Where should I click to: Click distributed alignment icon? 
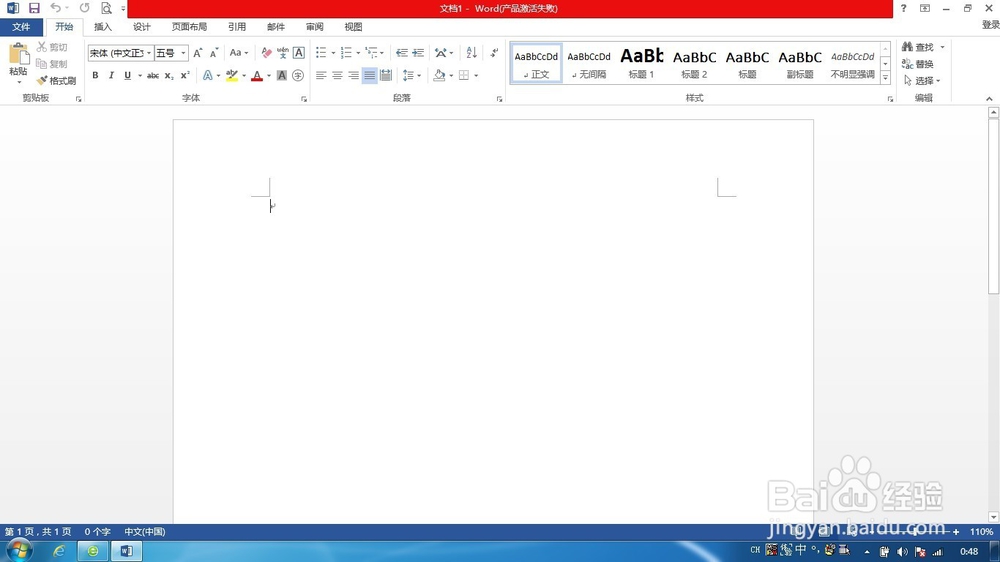point(386,75)
